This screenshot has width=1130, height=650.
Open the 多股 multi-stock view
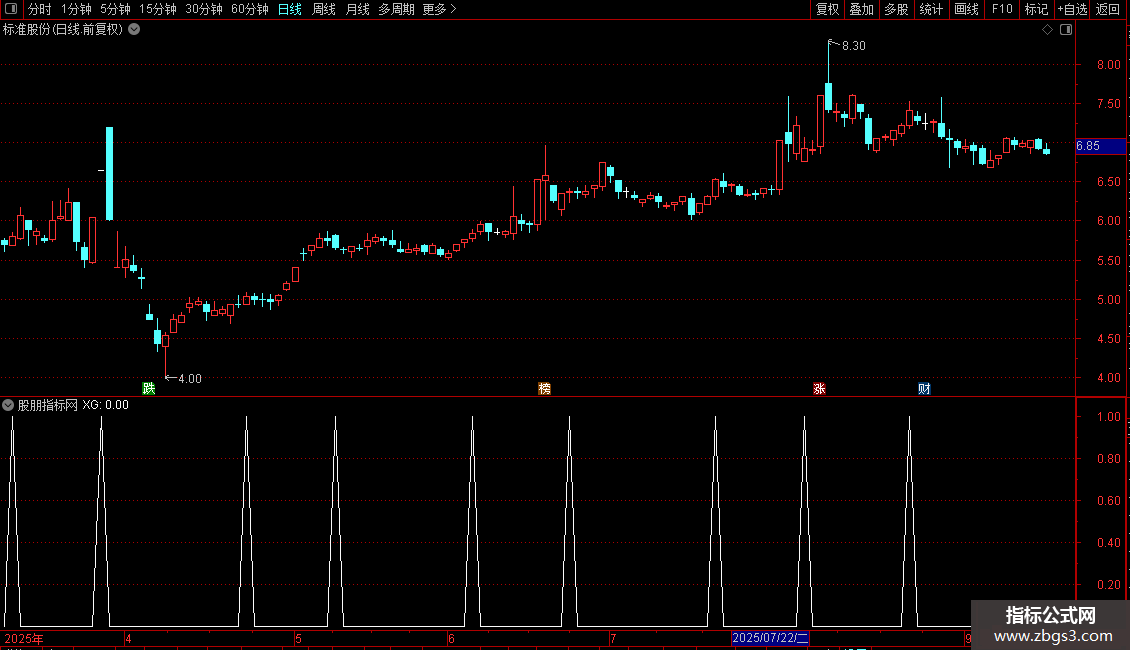click(x=896, y=9)
